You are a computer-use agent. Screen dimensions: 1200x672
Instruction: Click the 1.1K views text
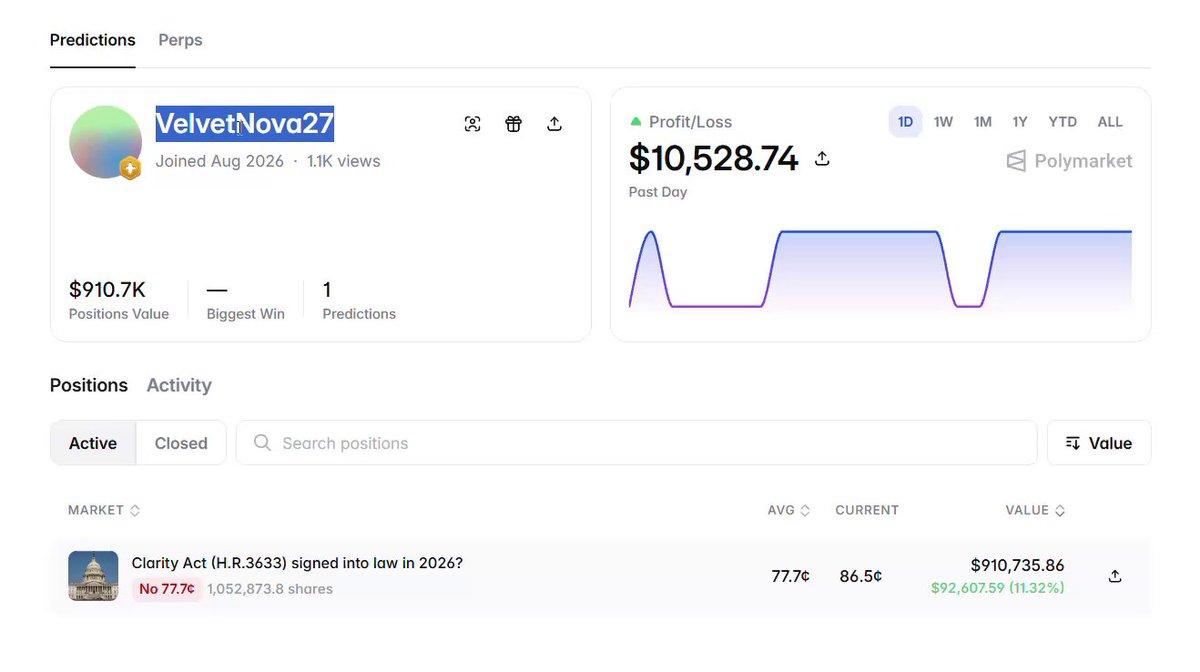(344, 161)
